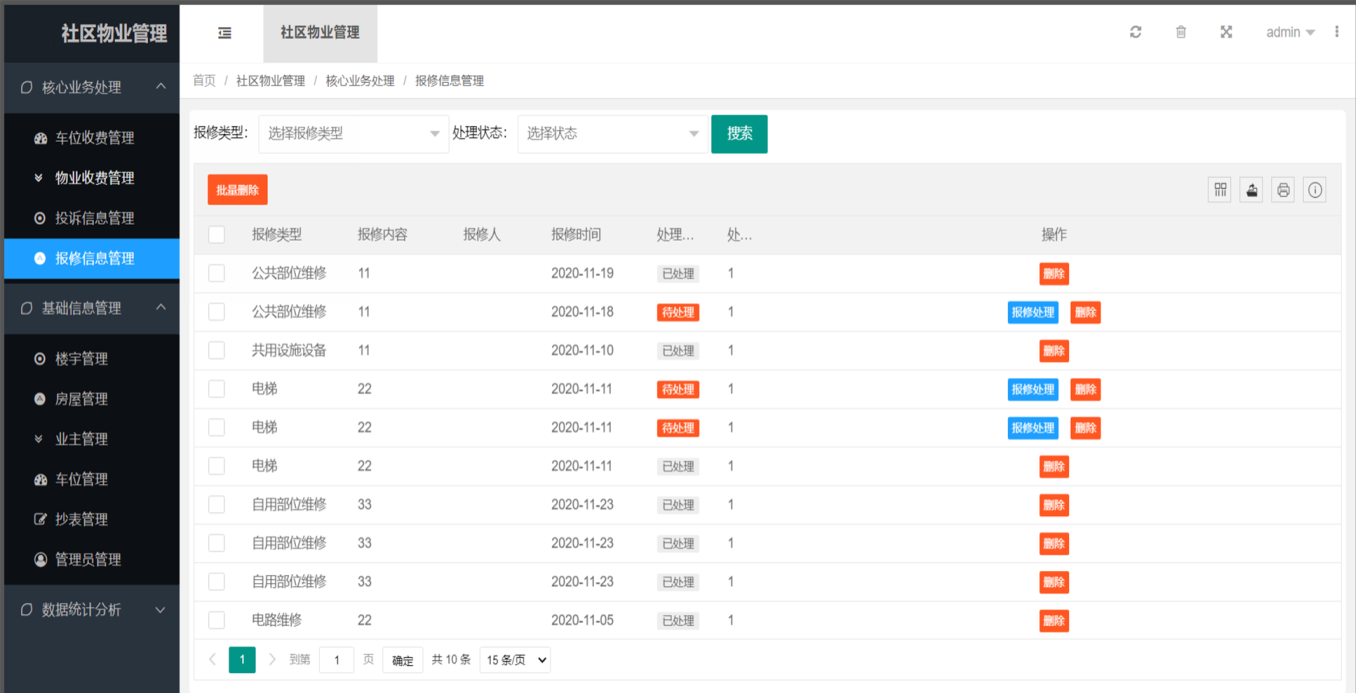Screen dimensions: 1356x693
Task: Open 楼宇管理 in the sidebar
Action: coord(81,359)
